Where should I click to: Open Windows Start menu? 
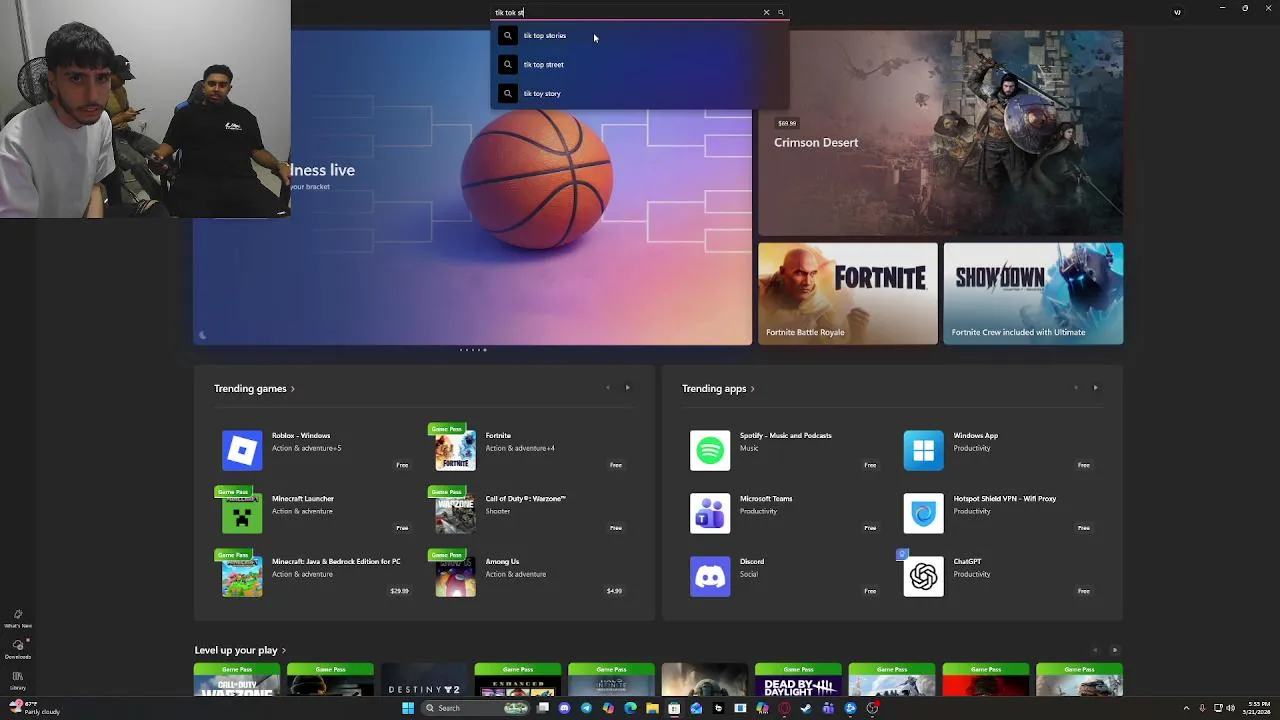[x=408, y=708]
